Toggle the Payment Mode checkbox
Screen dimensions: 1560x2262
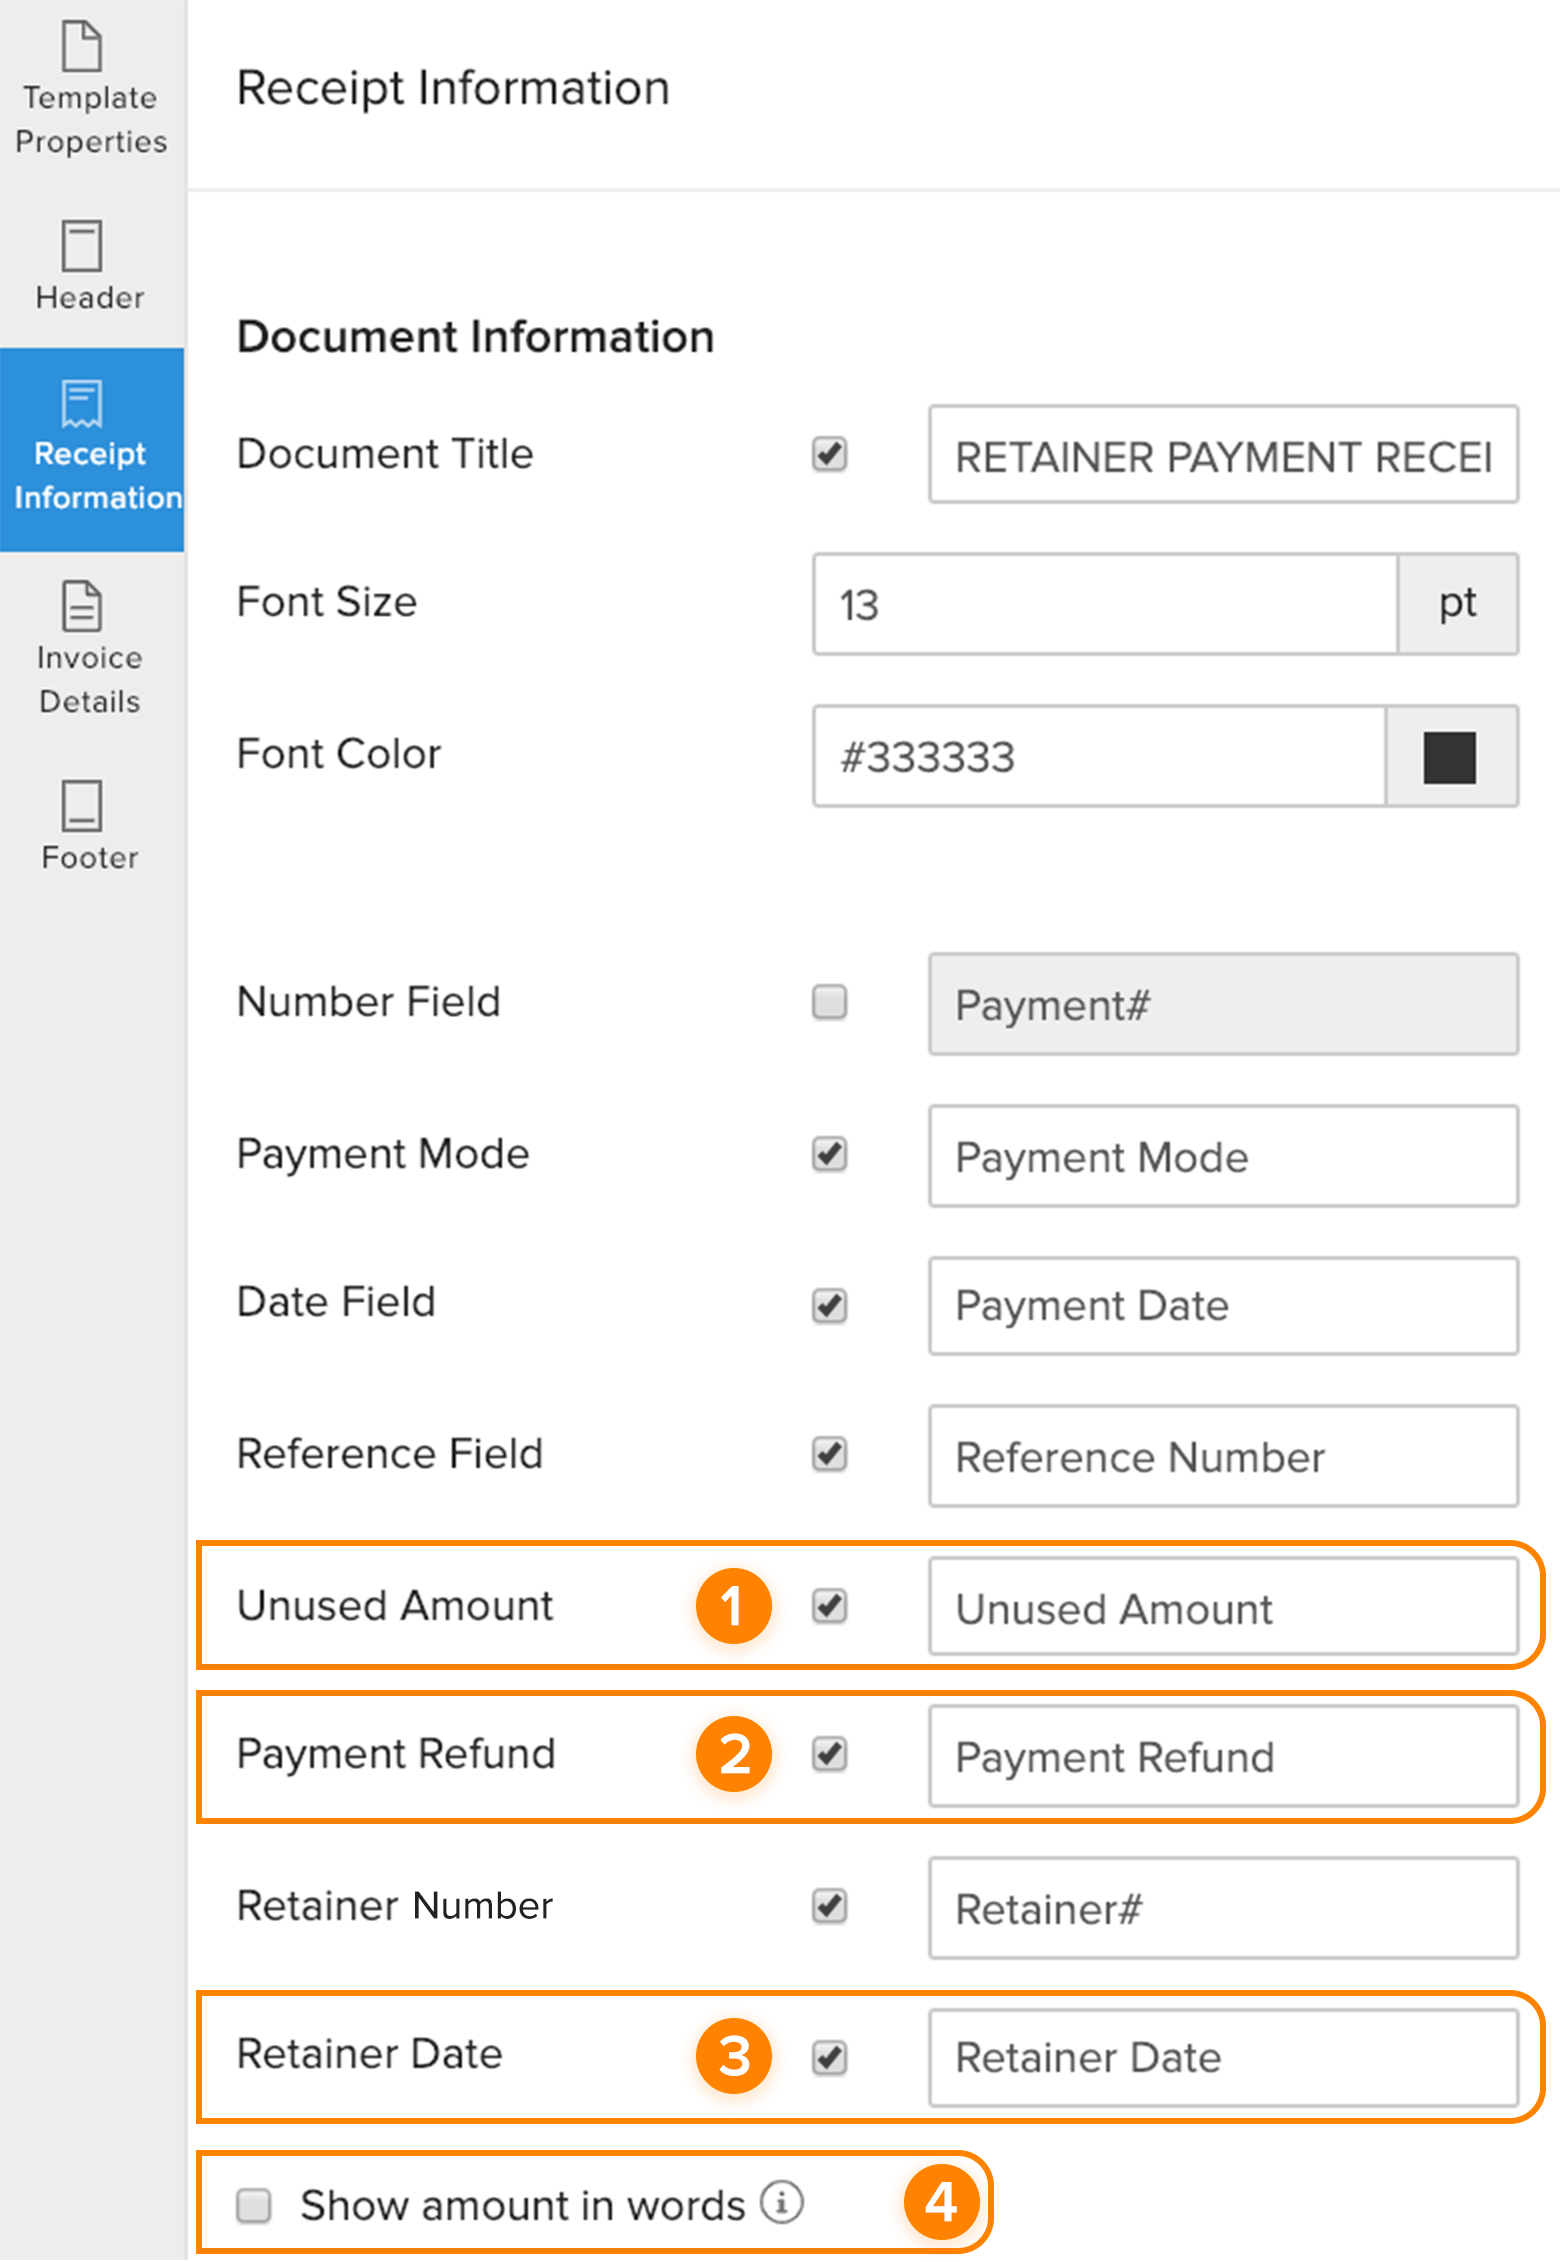[x=830, y=1155]
